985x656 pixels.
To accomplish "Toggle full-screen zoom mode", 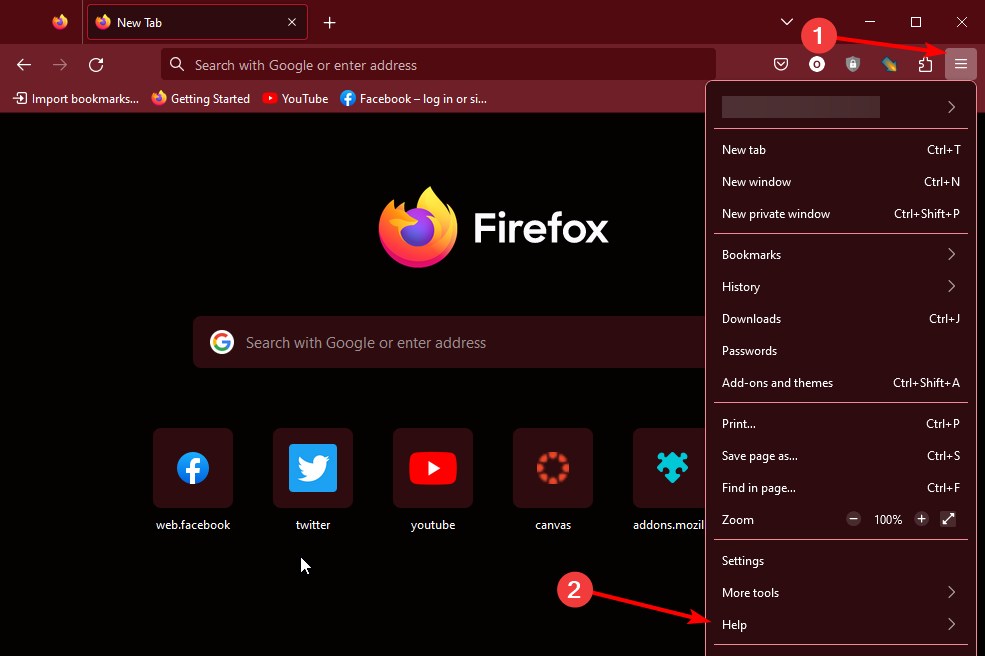I will click(x=948, y=519).
